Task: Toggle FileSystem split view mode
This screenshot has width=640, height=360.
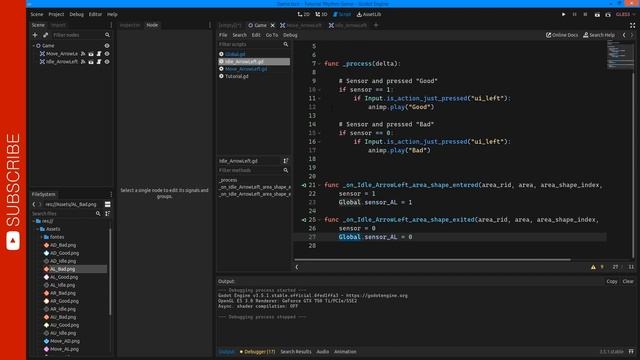Action: pyautogui.click(x=108, y=204)
